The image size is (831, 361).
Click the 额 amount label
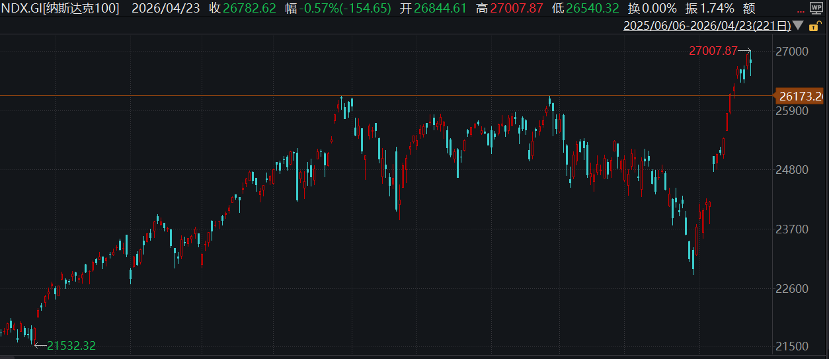749,8
